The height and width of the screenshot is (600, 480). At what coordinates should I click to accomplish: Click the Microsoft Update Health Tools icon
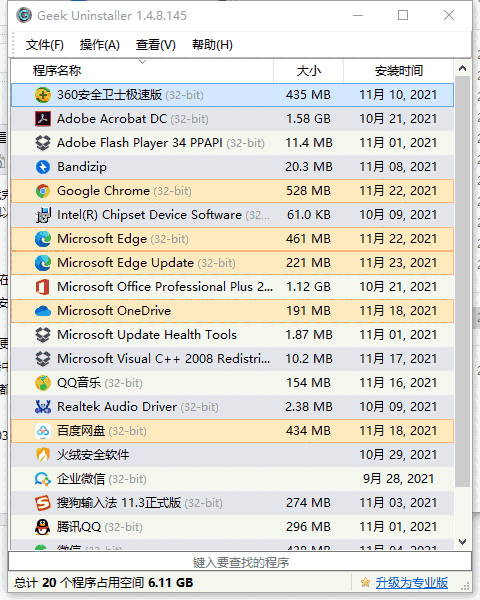pyautogui.click(x=43, y=335)
